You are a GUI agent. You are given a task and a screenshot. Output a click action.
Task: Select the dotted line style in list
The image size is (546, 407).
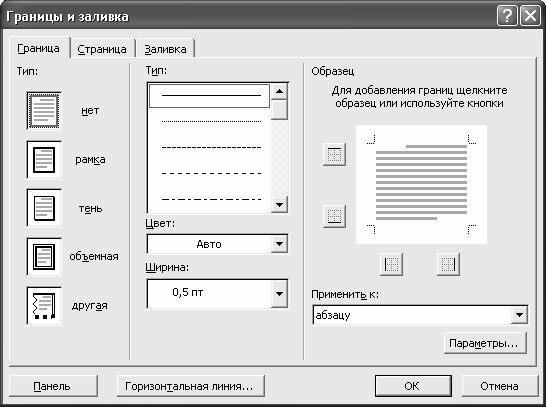[211, 122]
